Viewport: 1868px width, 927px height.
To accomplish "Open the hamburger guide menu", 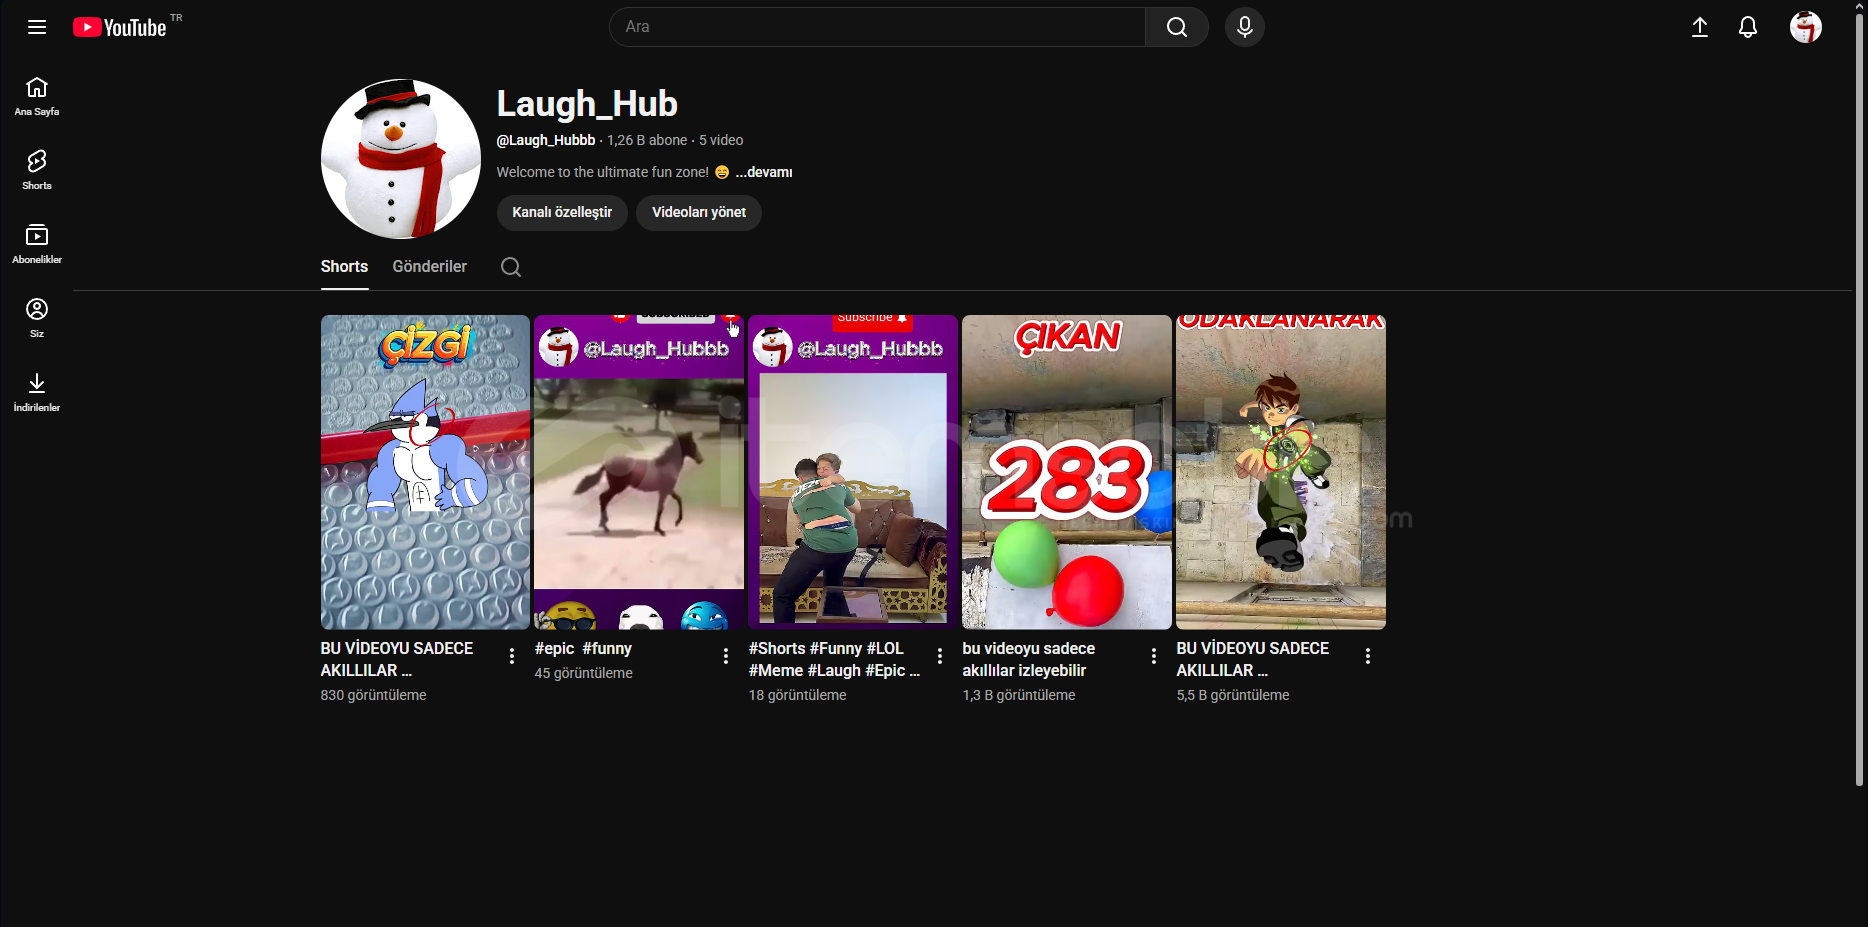I will coord(37,27).
